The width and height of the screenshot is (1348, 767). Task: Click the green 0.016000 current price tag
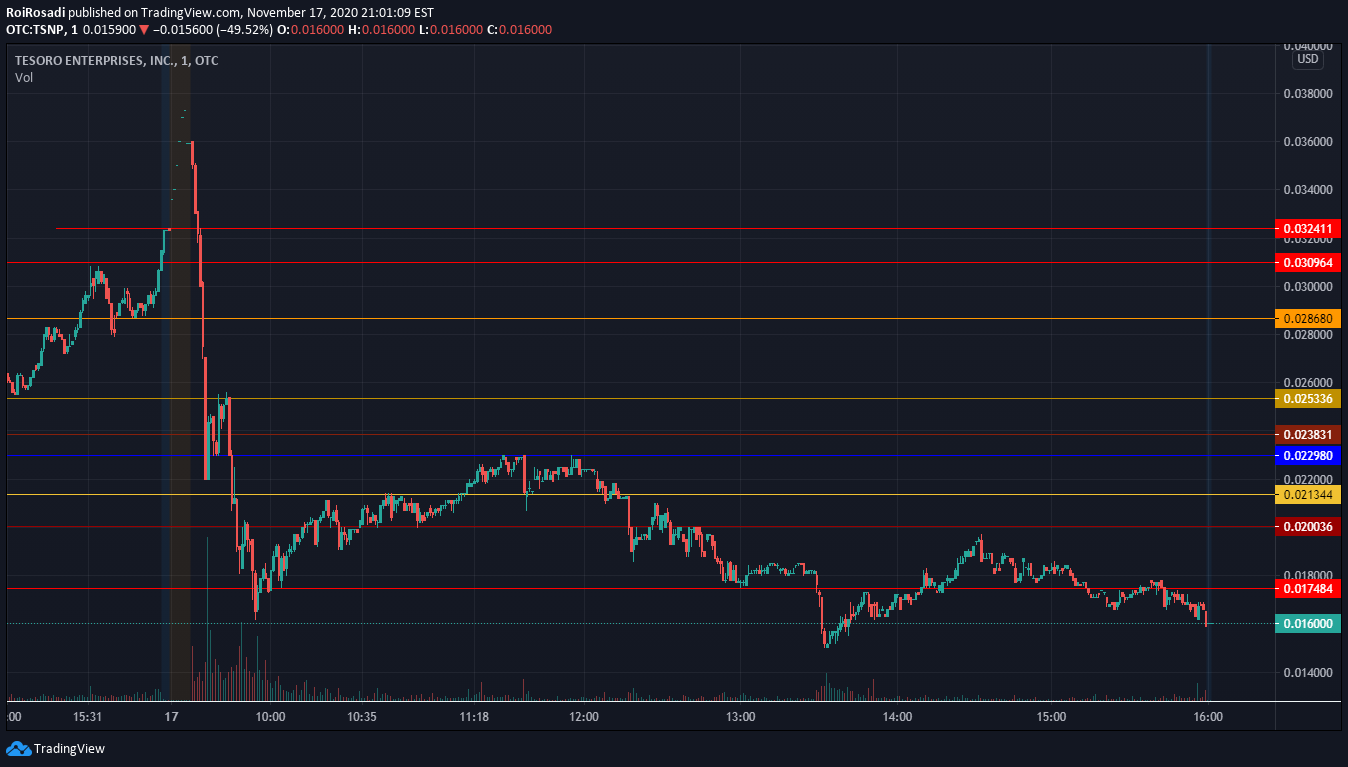point(1309,624)
